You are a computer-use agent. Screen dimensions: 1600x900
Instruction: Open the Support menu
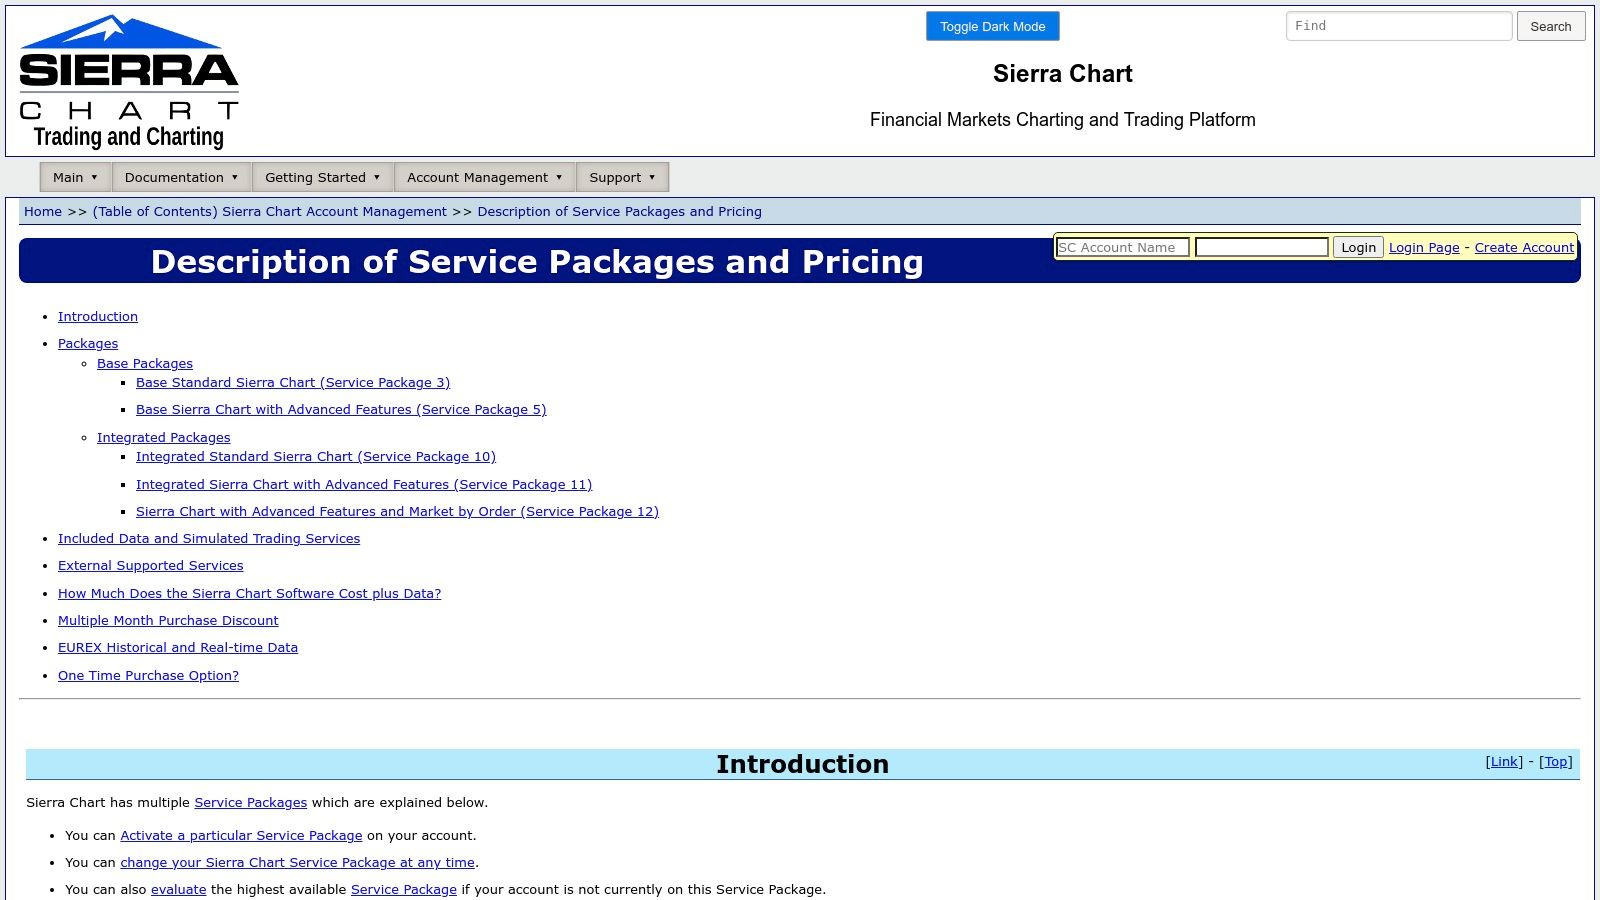(622, 177)
